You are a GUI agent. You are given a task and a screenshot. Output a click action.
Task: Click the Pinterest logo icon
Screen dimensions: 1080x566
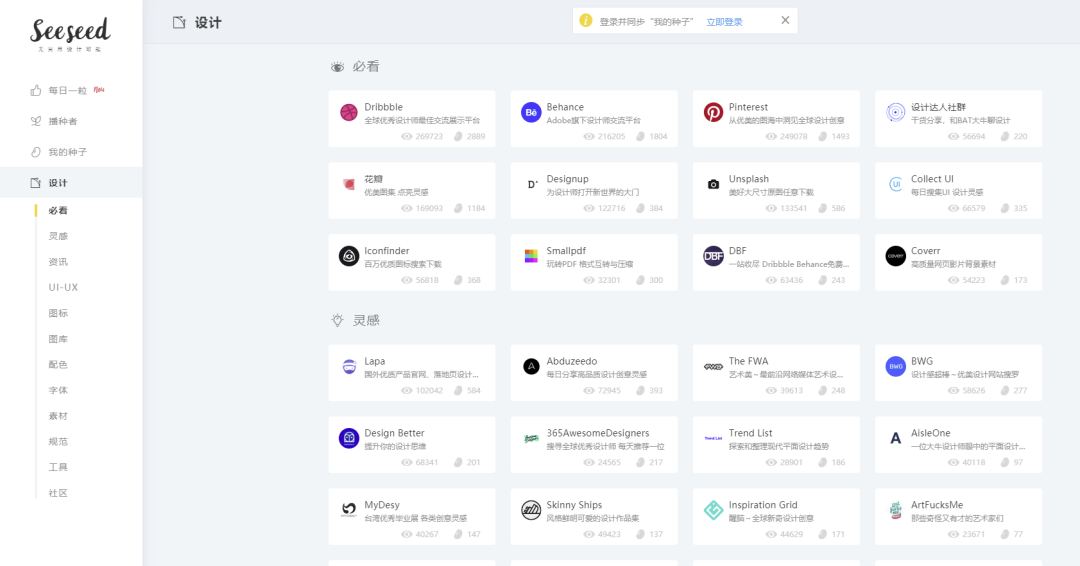point(713,112)
